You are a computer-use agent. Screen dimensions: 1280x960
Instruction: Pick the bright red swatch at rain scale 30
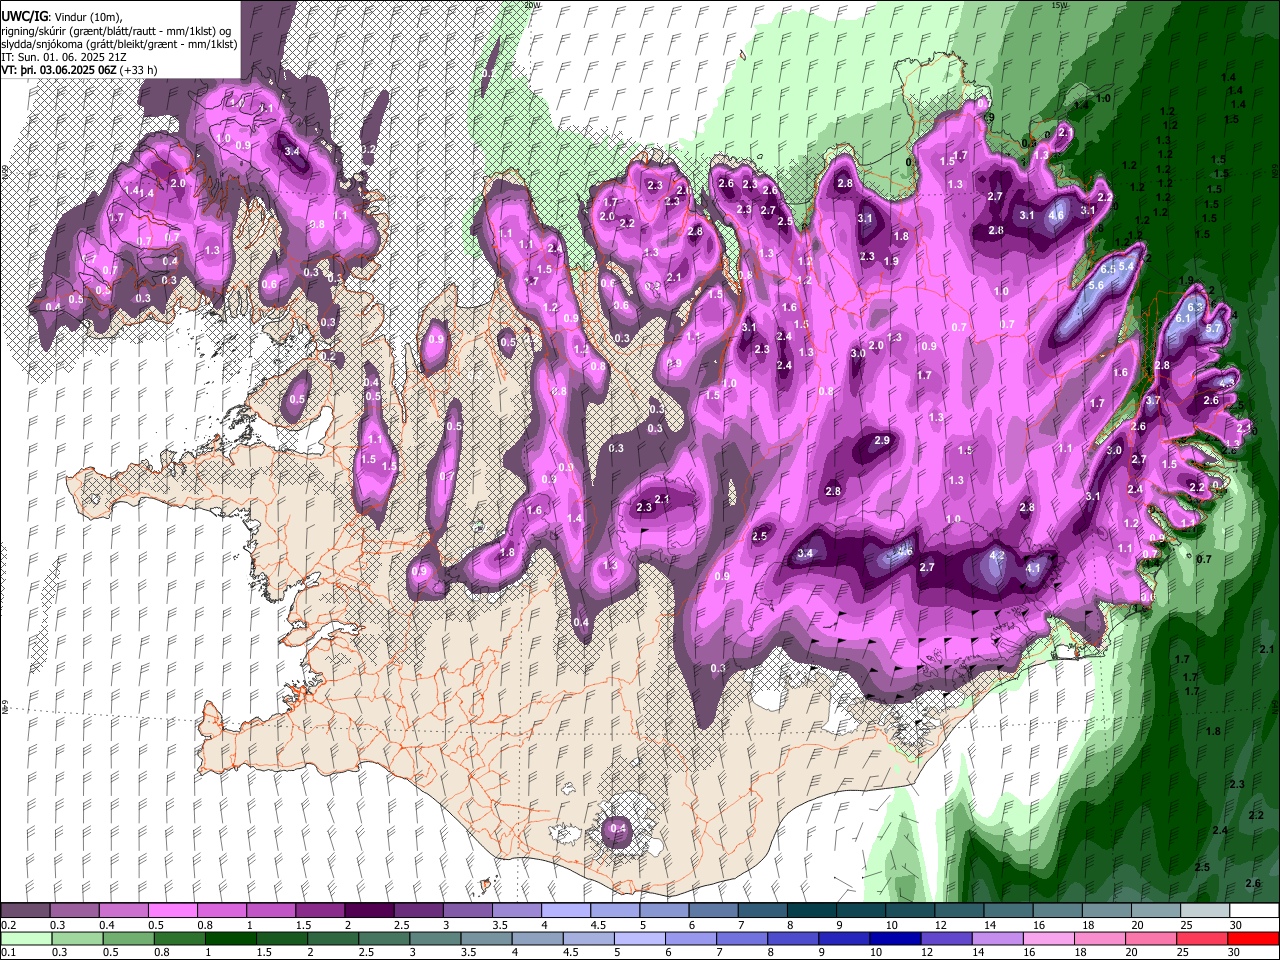(x=1253, y=938)
